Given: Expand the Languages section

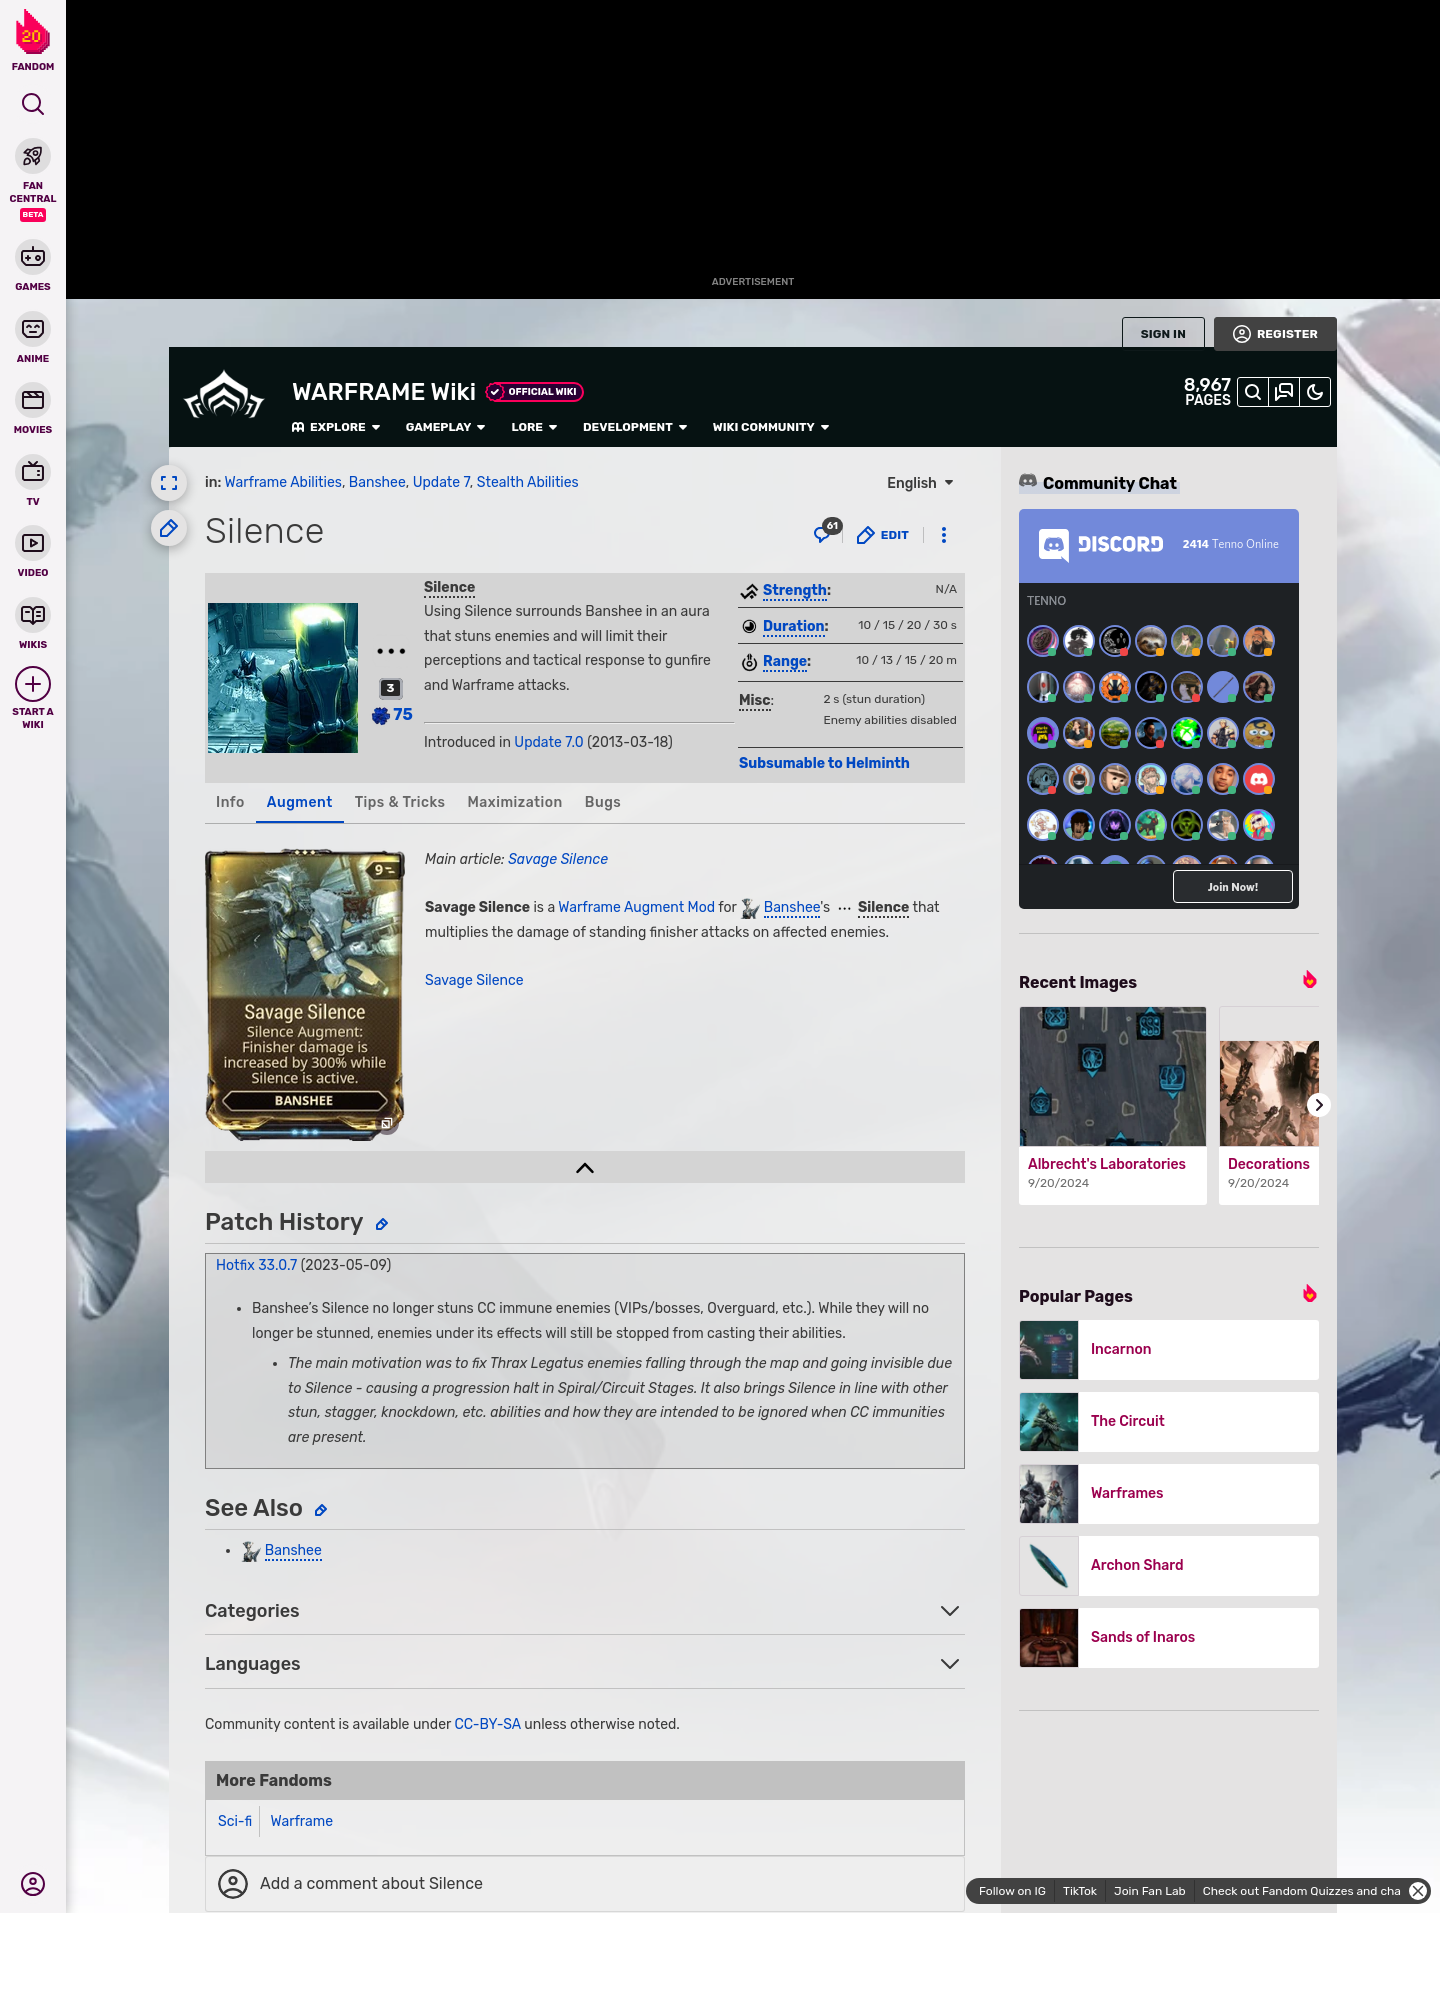Looking at the screenshot, I should click(585, 1664).
